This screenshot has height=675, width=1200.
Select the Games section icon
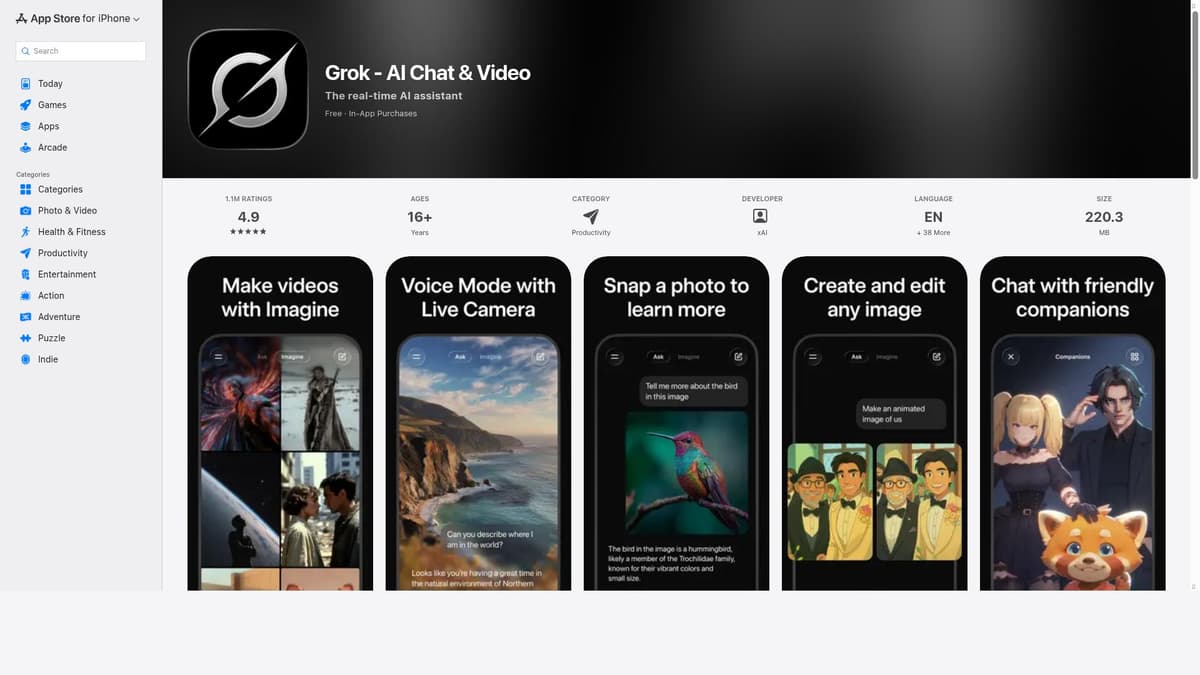click(x=27, y=104)
